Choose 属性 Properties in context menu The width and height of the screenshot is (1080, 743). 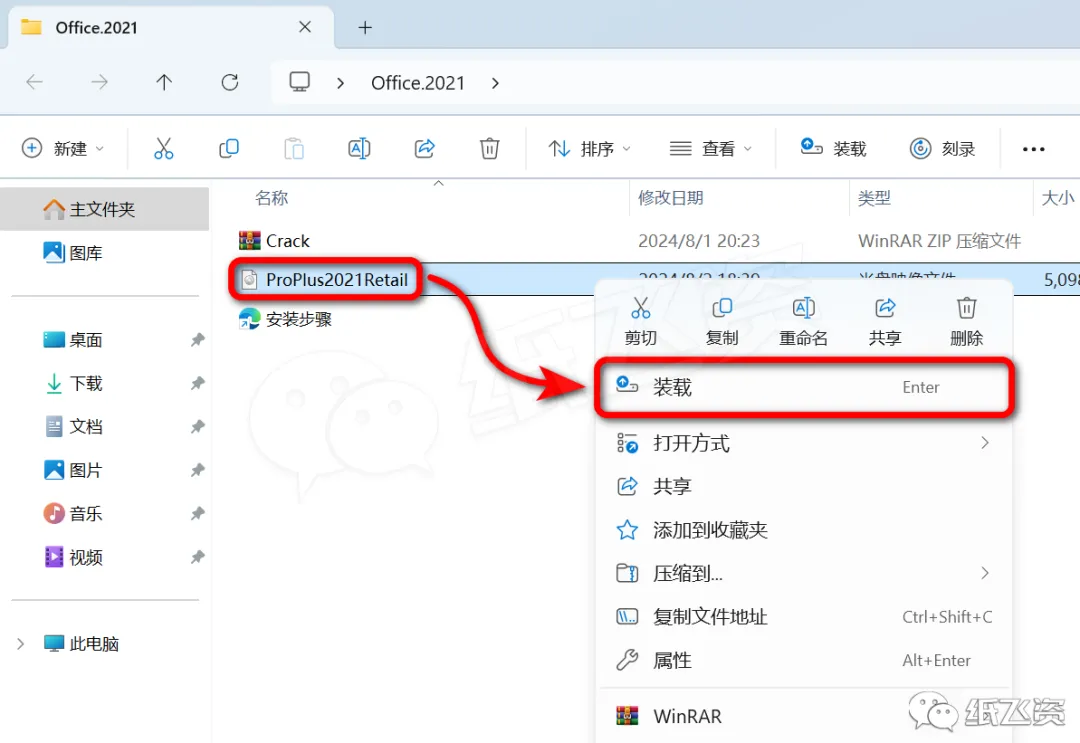point(804,660)
